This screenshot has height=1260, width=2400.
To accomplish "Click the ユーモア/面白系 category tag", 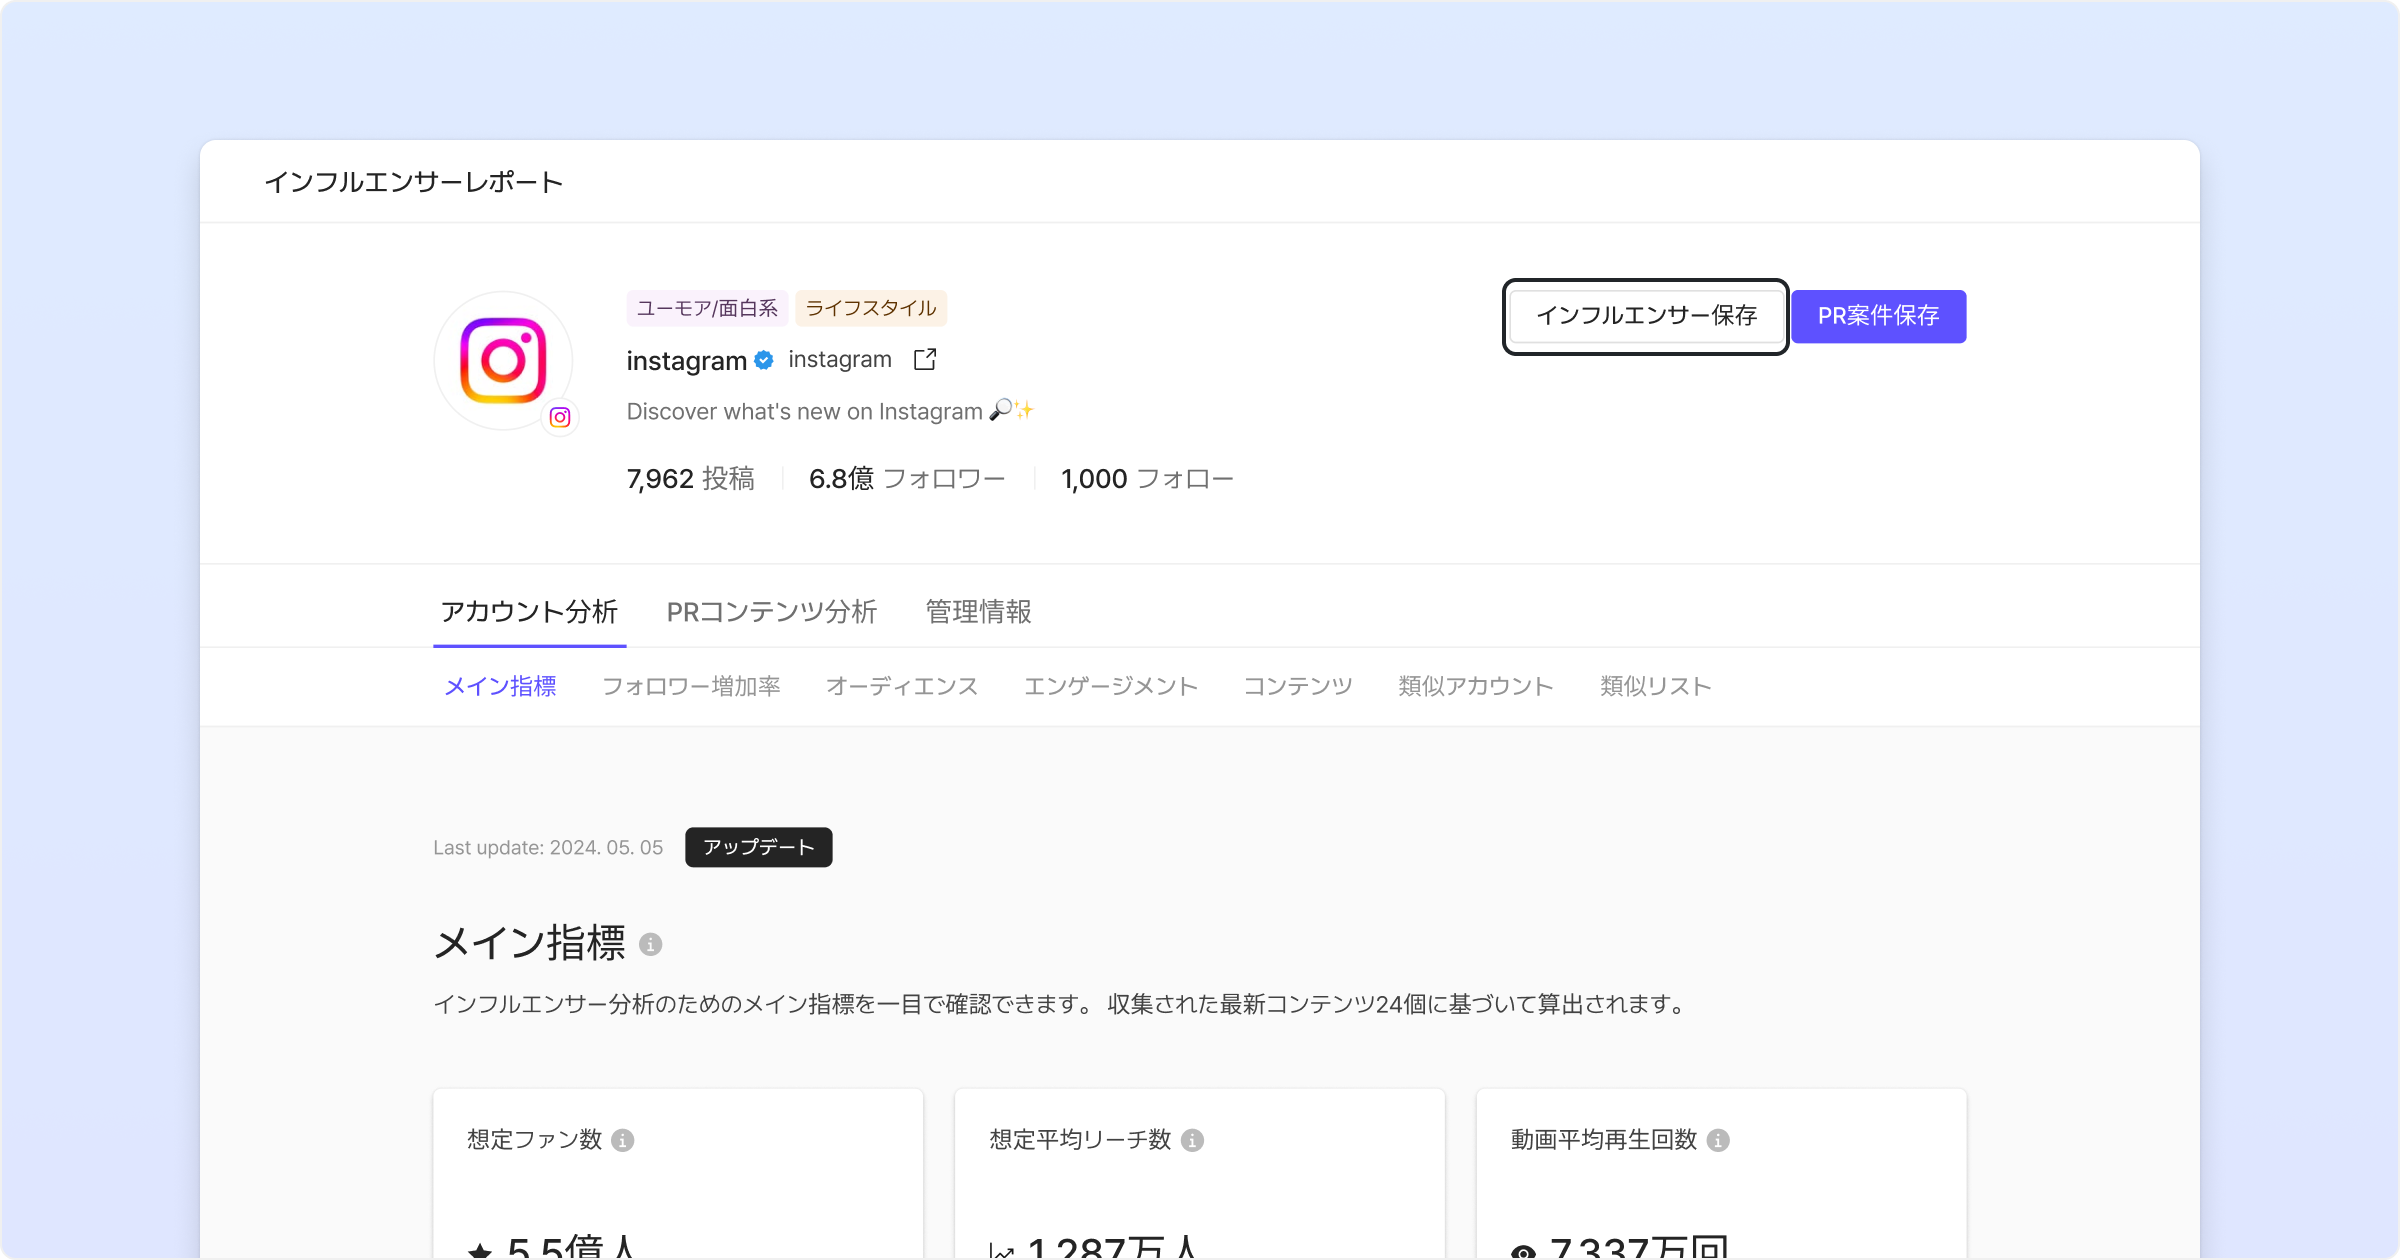I will click(707, 308).
